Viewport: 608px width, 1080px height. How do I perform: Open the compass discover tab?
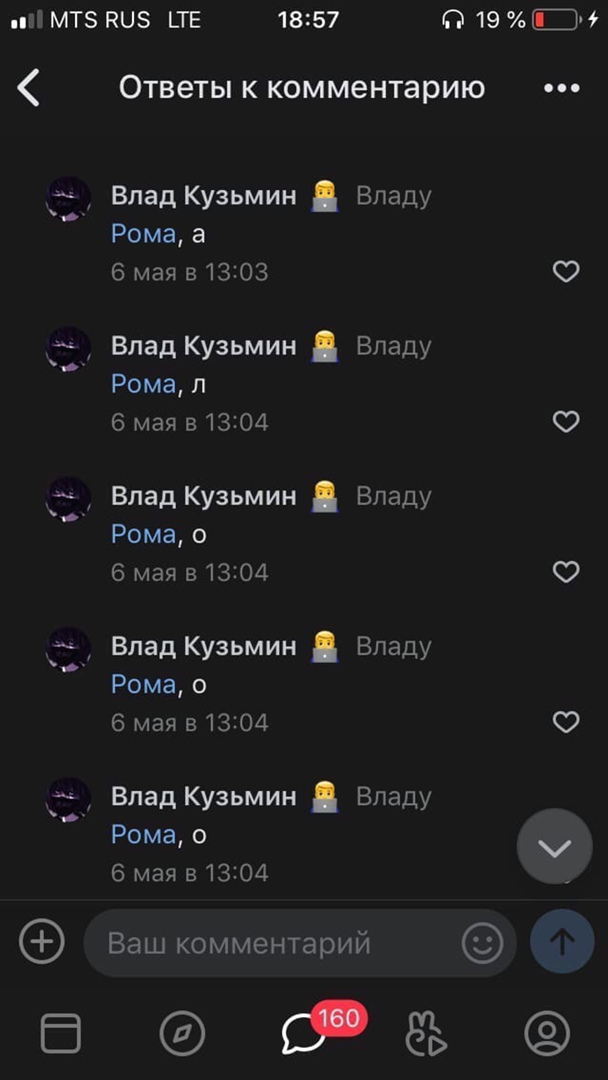tap(182, 1033)
